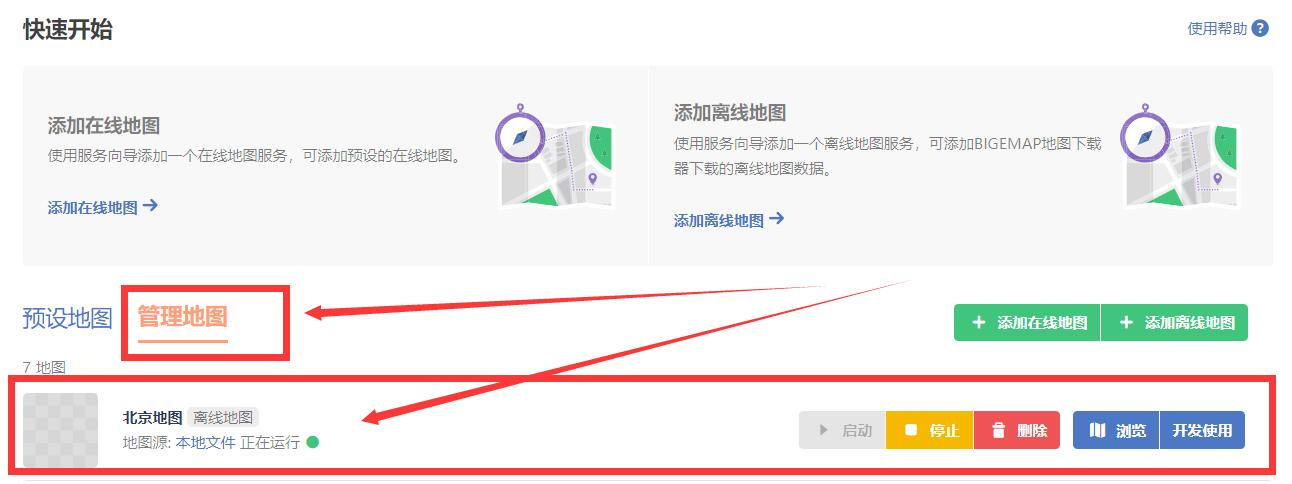Screen dimensions: 1292x484
Task: Click the map icon on 浏览 button
Action: click(x=1097, y=430)
